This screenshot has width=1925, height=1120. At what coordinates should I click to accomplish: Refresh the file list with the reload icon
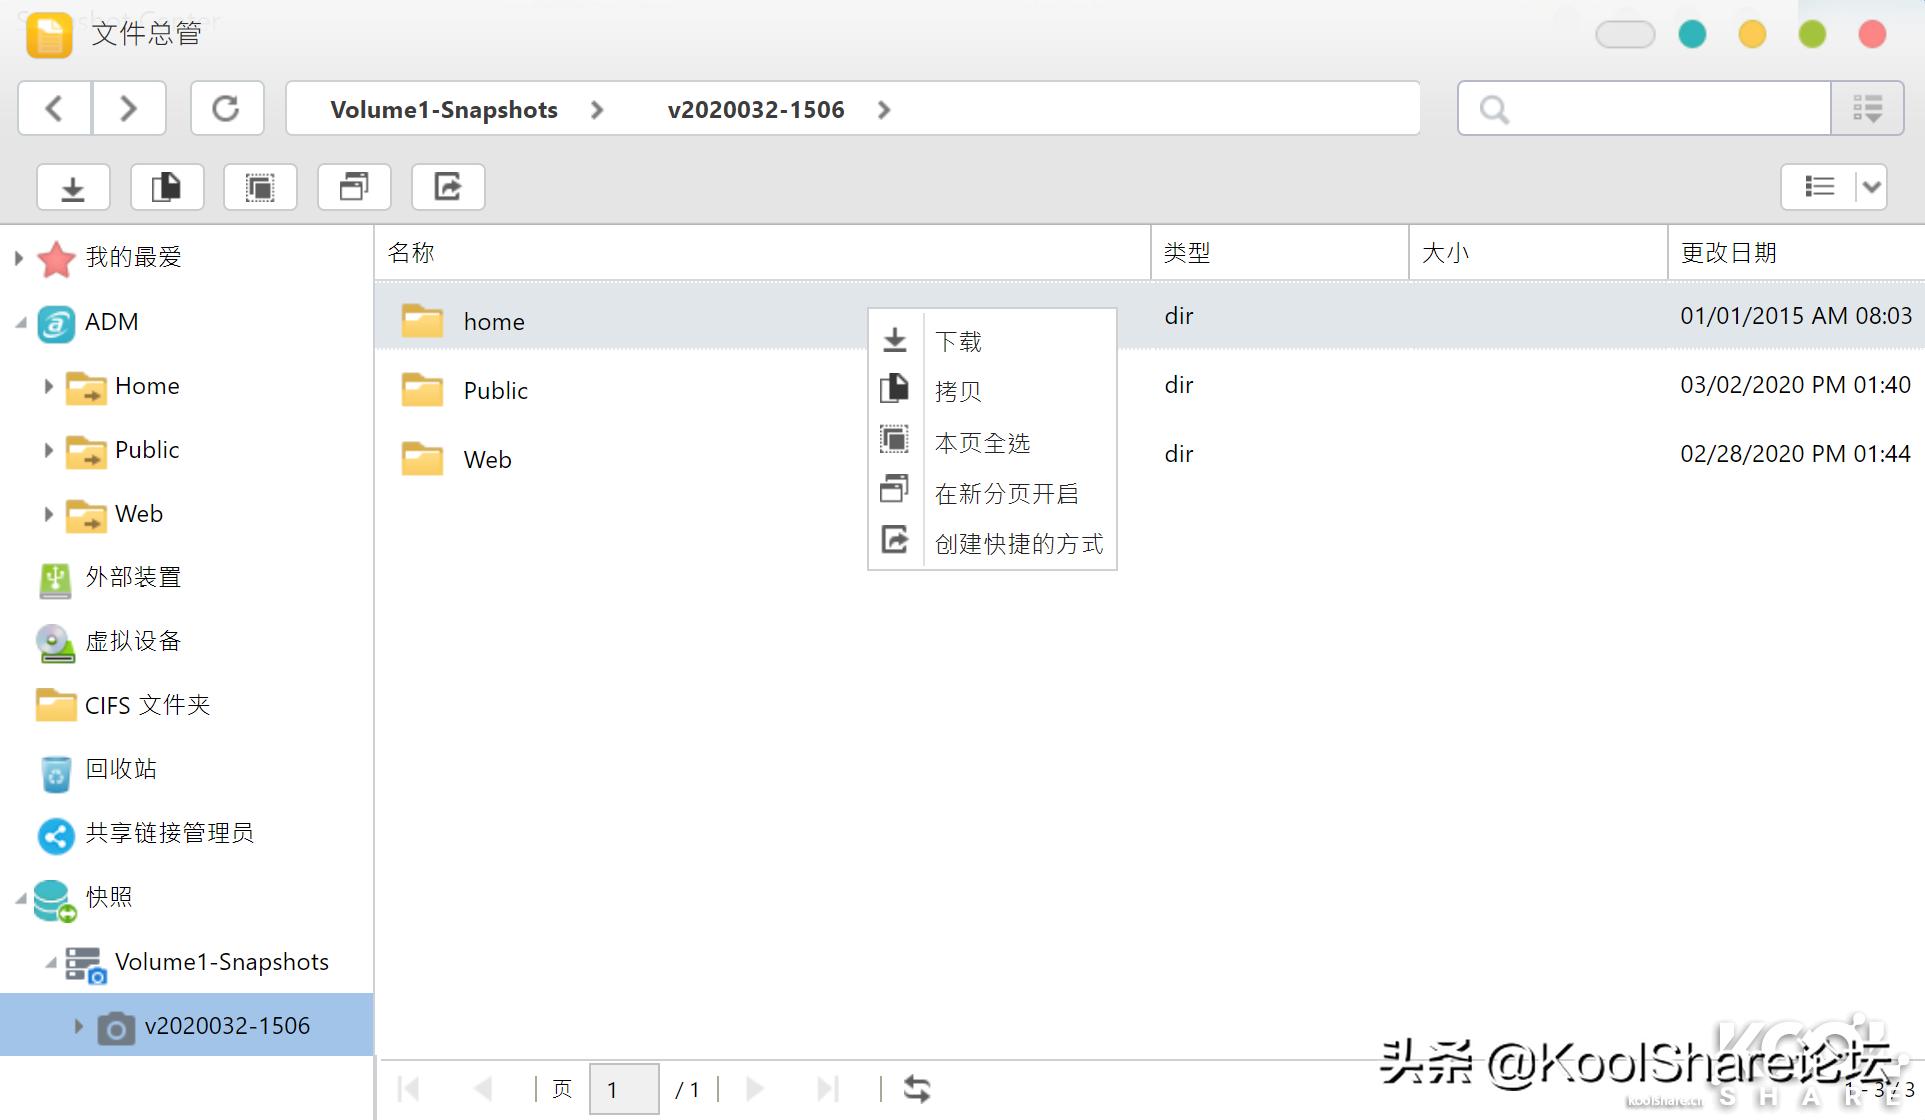pyautogui.click(x=226, y=108)
